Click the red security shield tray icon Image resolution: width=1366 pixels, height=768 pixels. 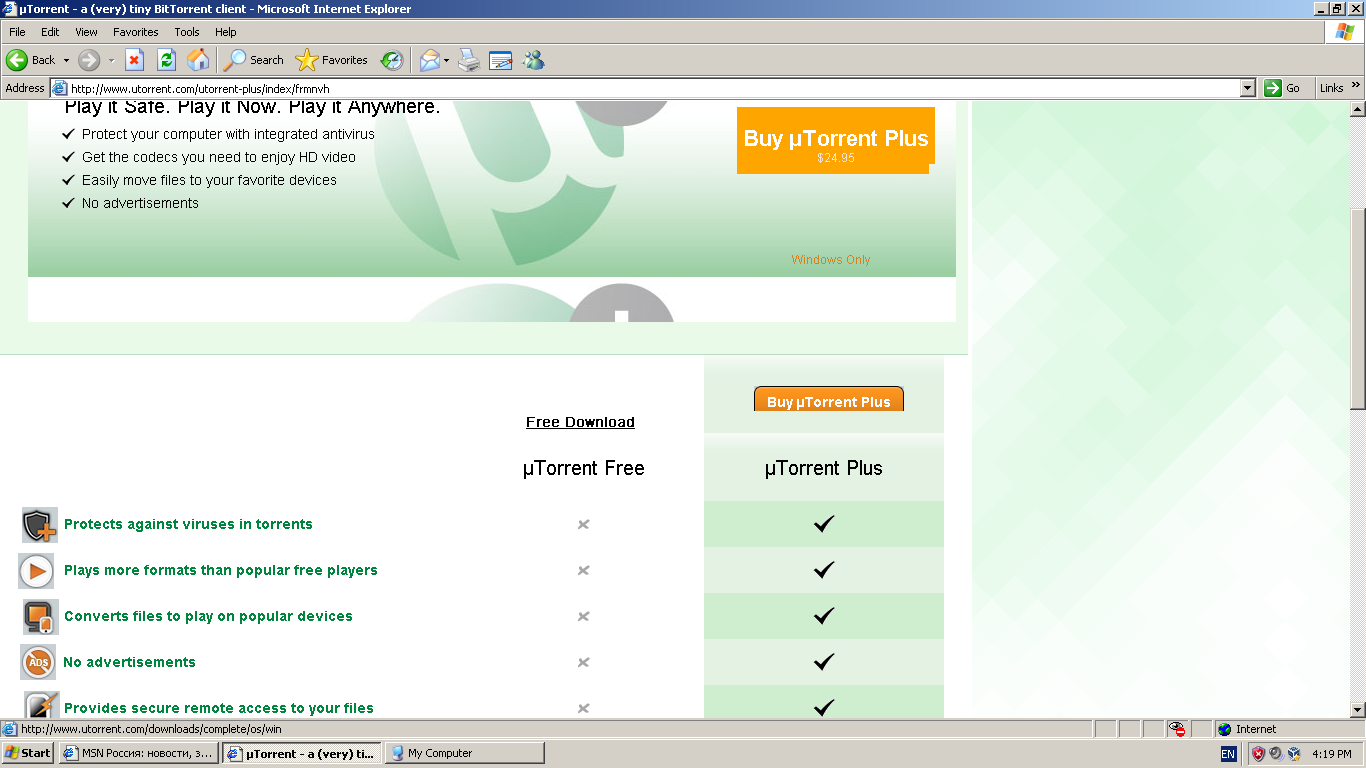point(1258,754)
